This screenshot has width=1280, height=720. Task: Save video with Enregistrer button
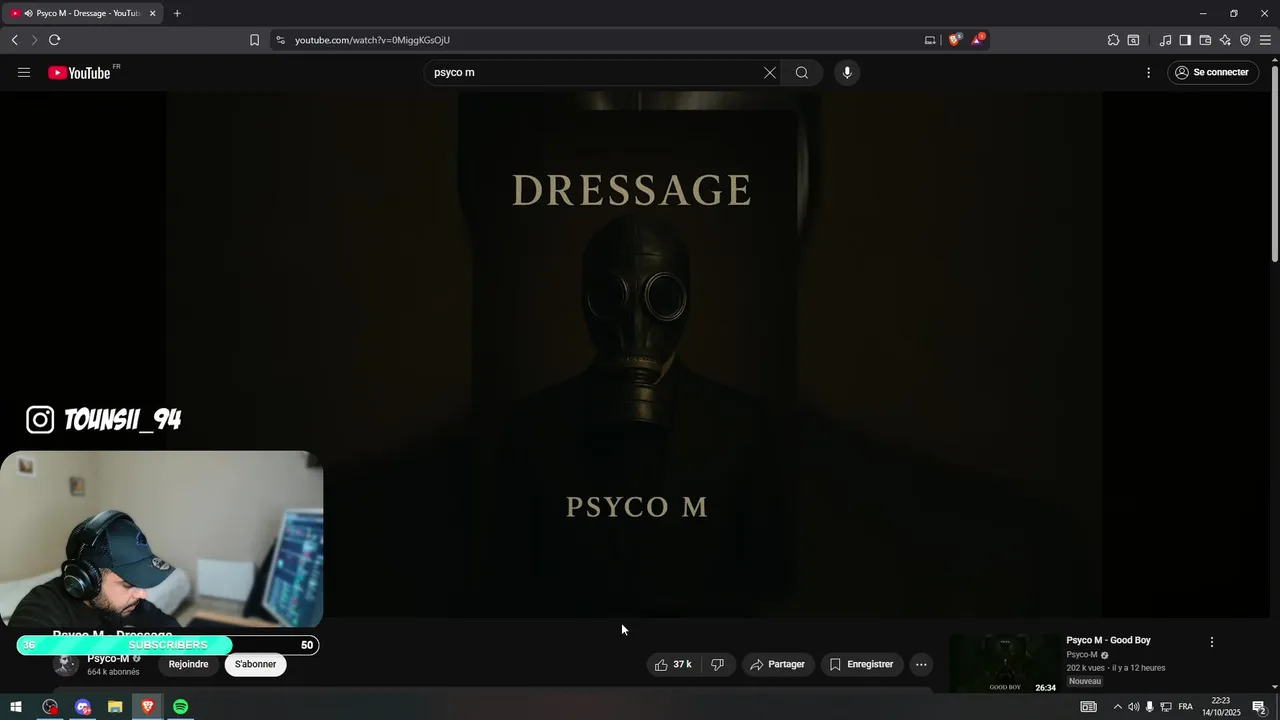(861, 664)
